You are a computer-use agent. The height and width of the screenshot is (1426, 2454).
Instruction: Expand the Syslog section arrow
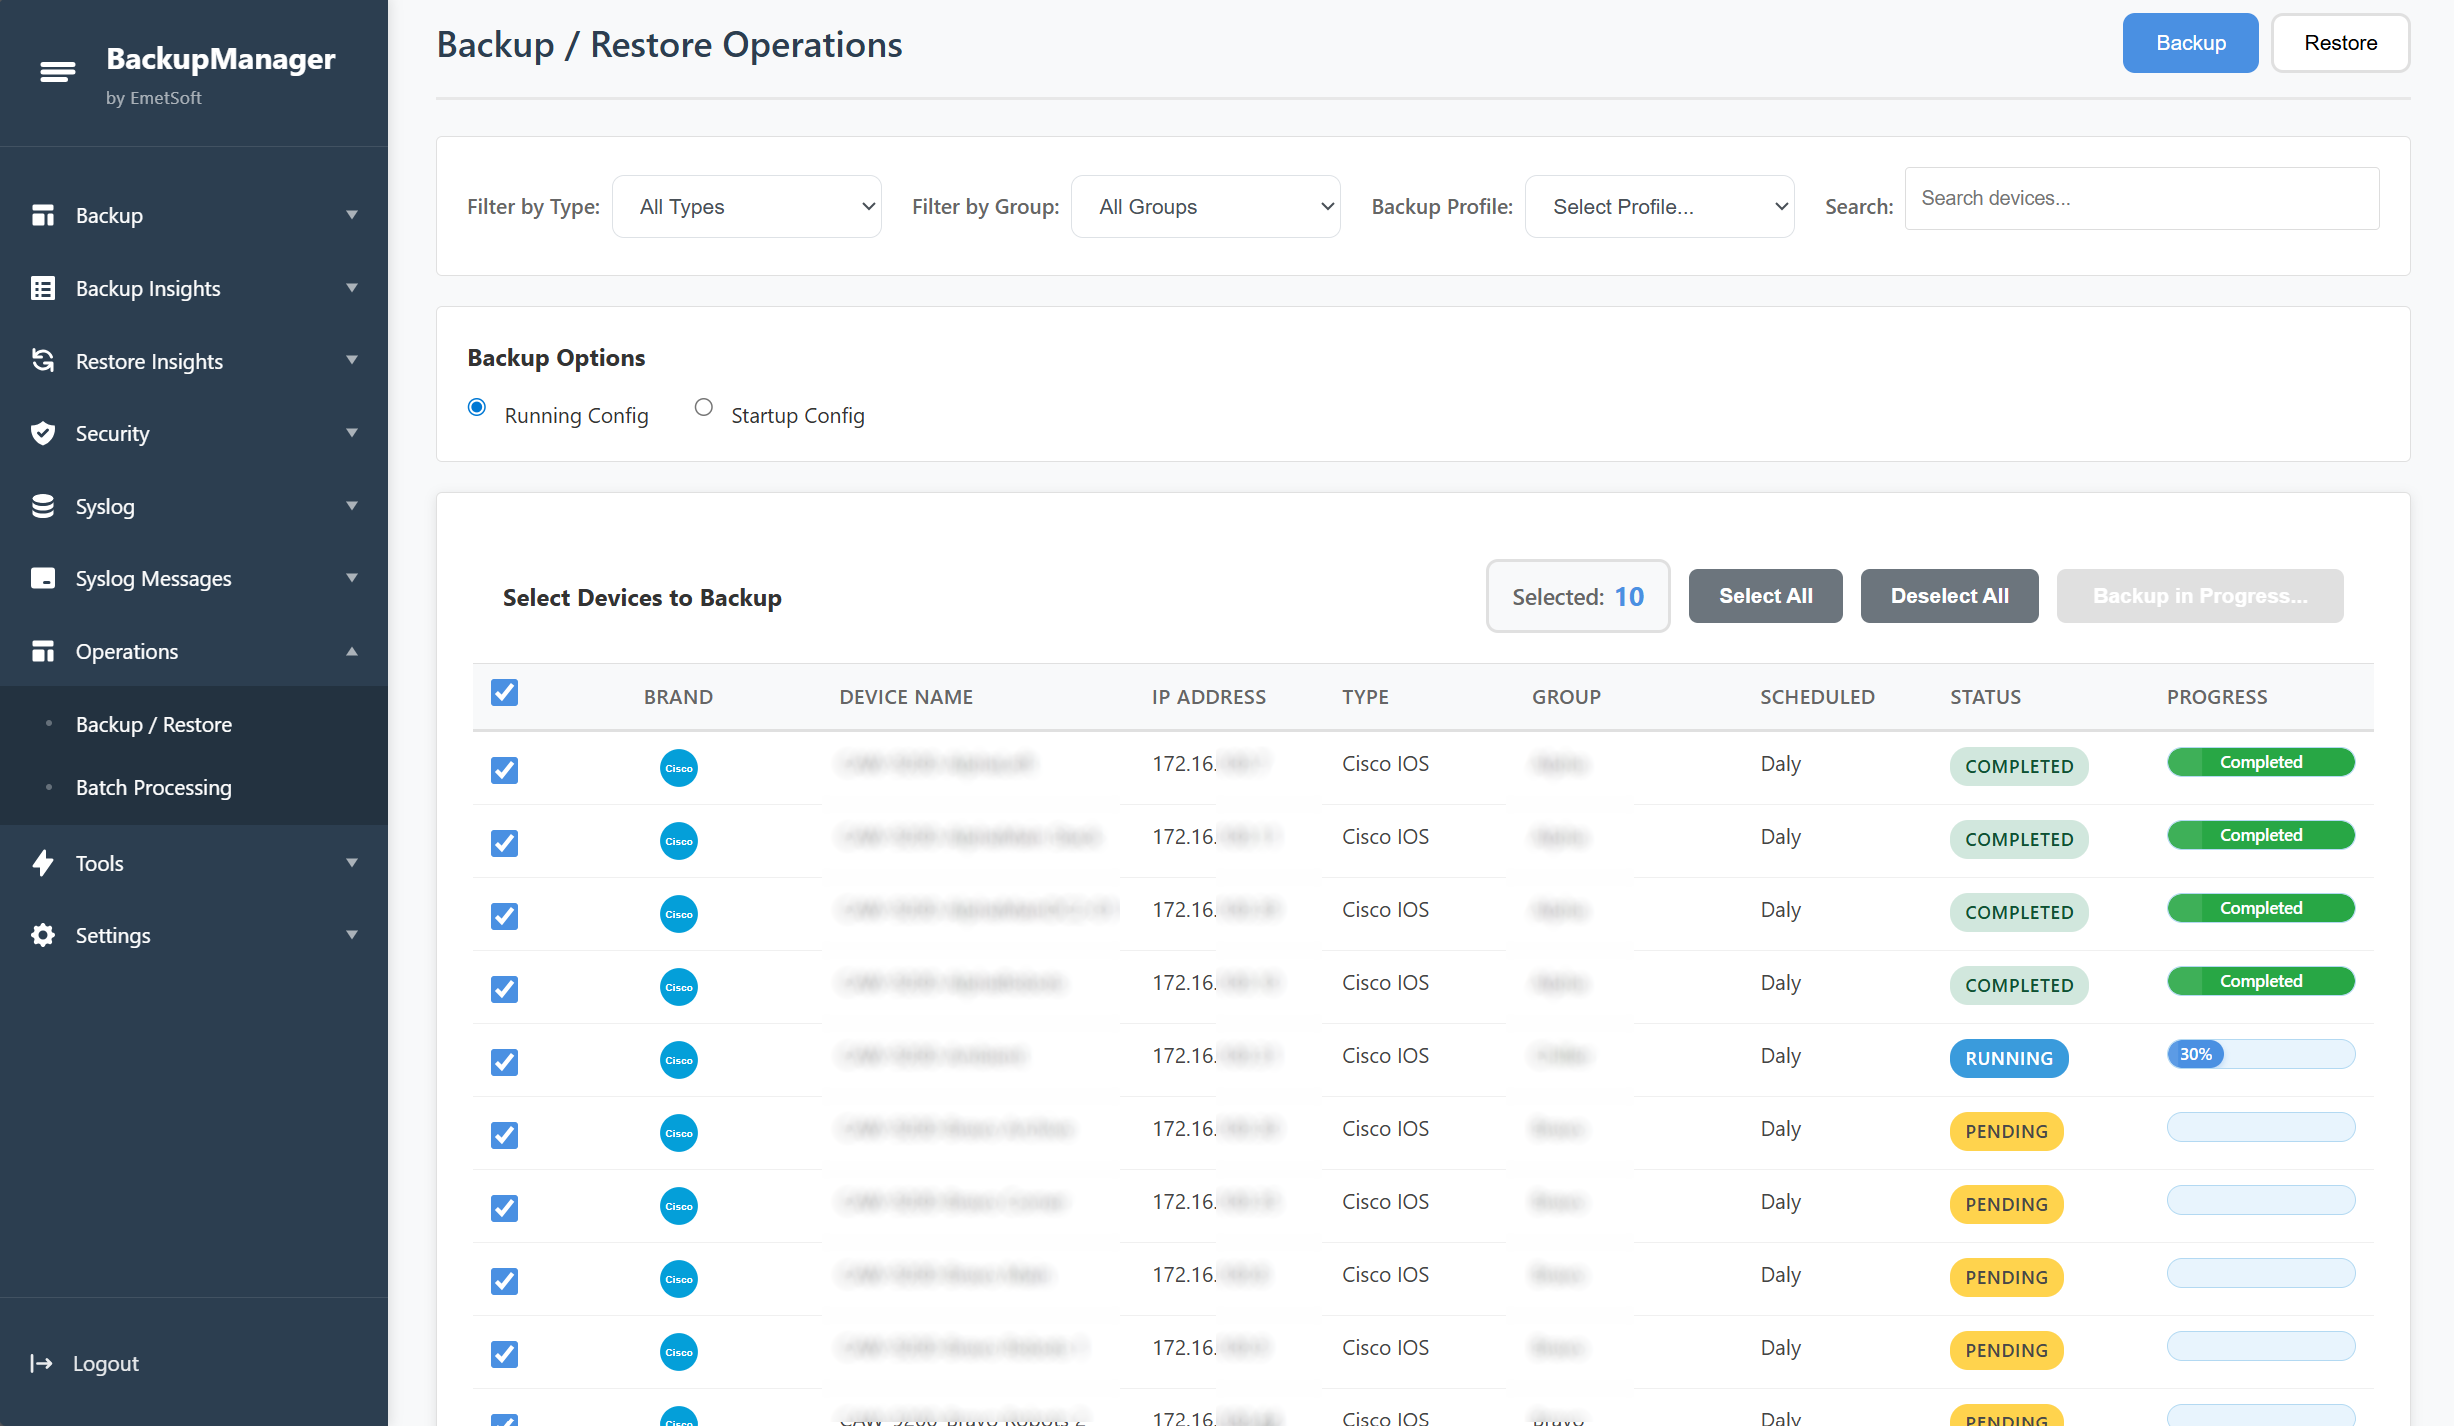point(352,506)
